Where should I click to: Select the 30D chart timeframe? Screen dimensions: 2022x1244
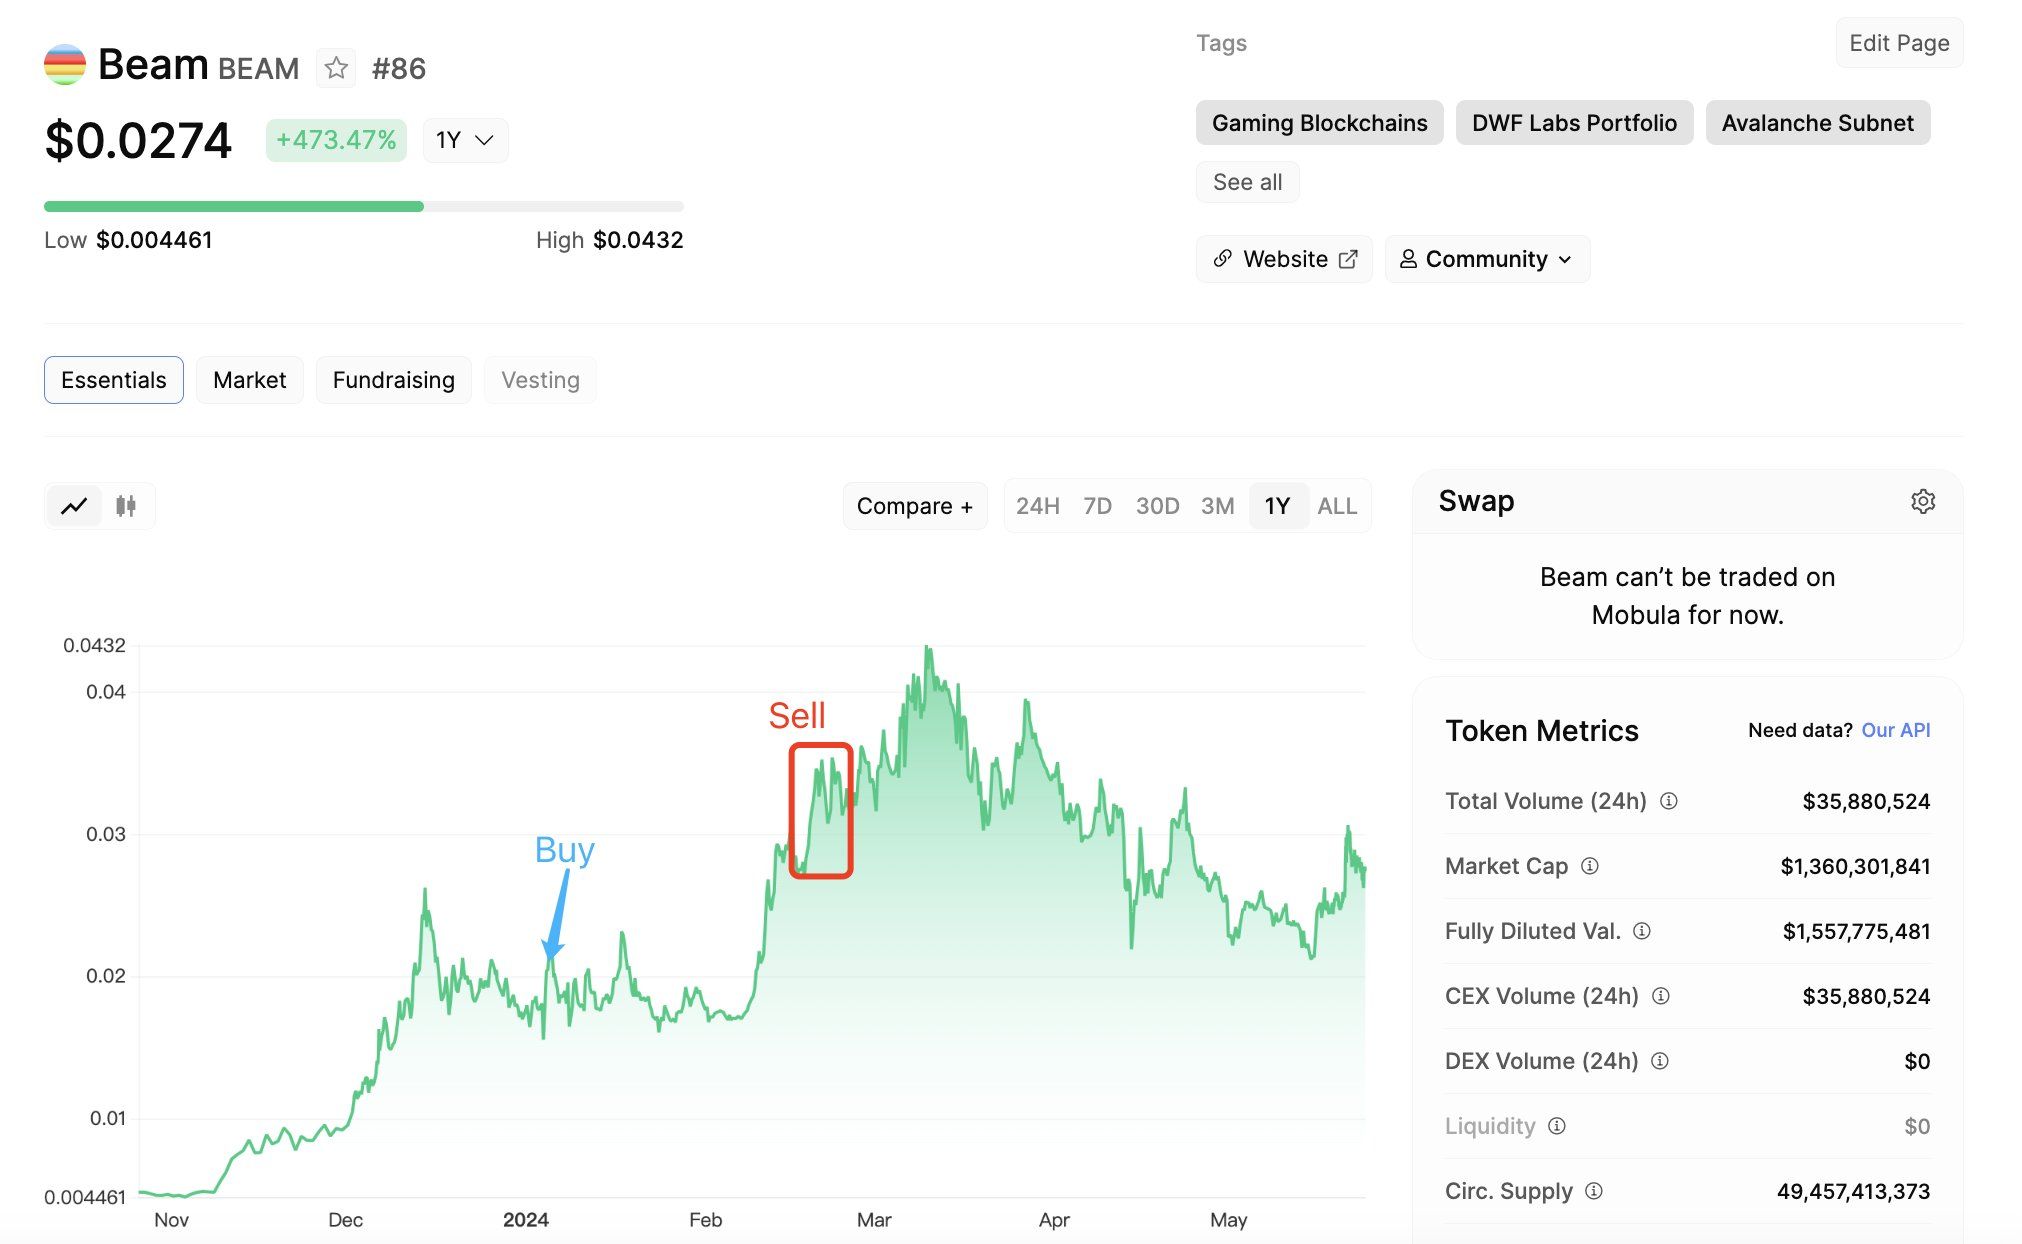point(1157,506)
